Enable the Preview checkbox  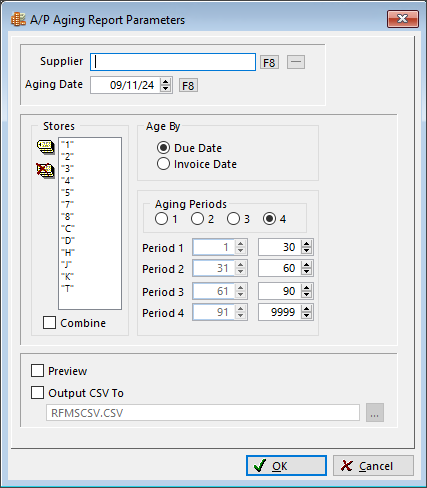pos(37,371)
